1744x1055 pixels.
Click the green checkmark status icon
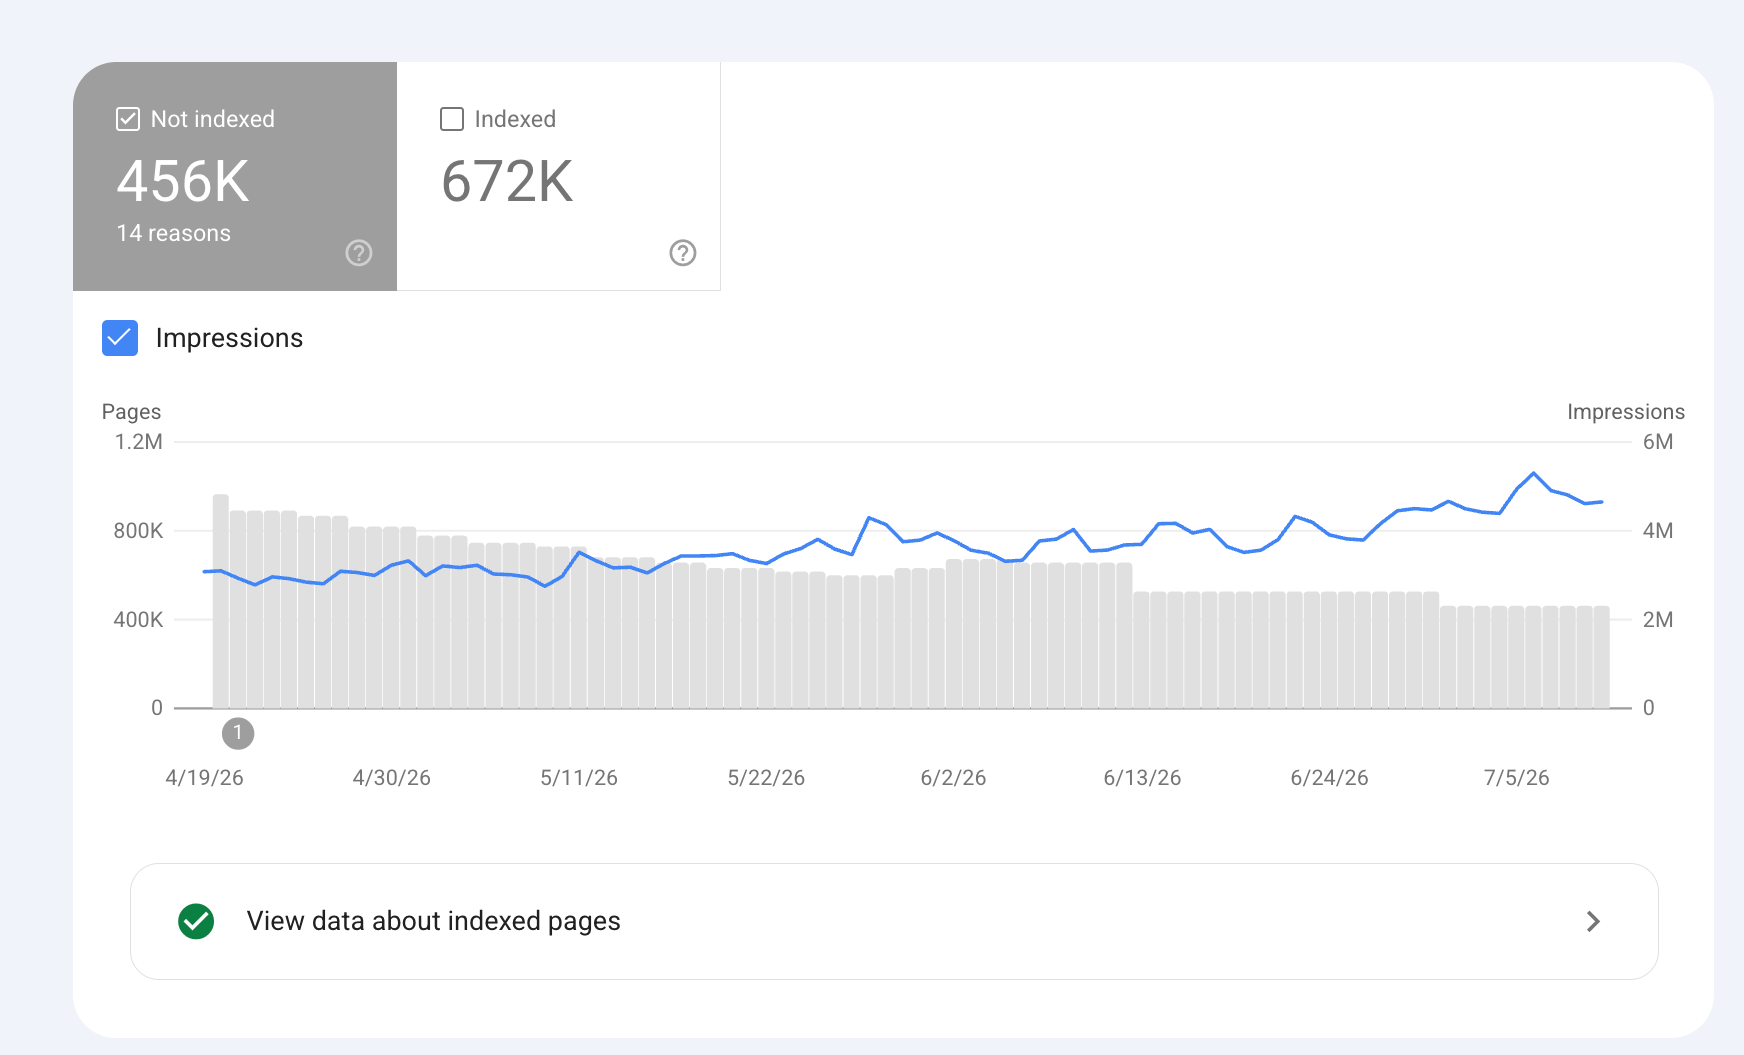(196, 921)
